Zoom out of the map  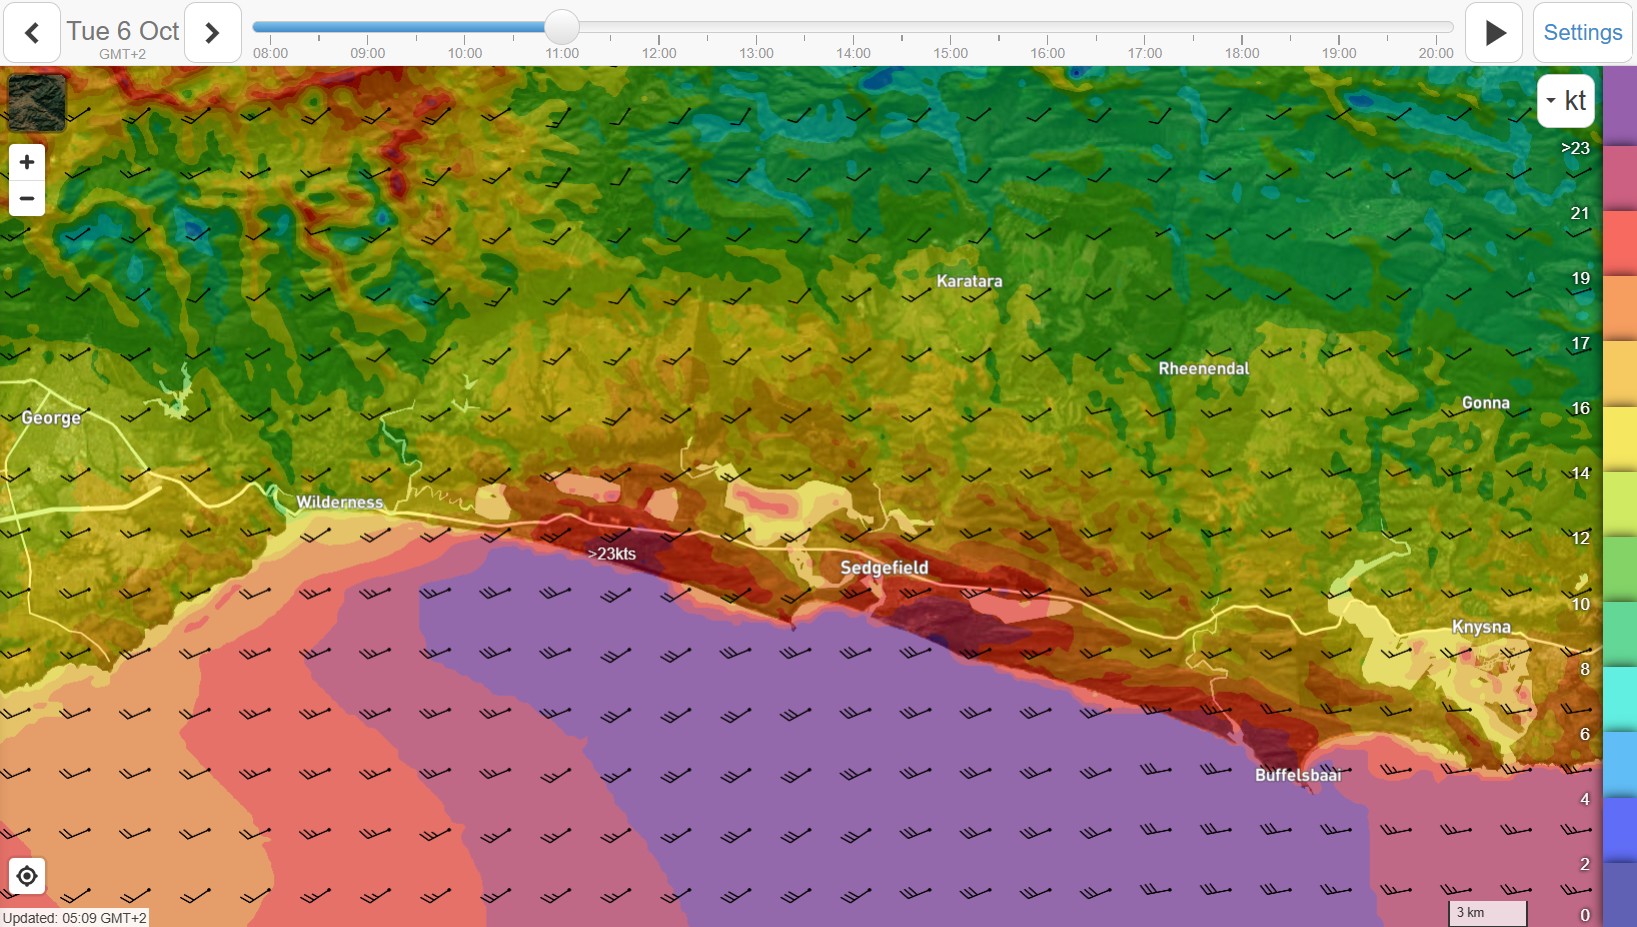tap(27, 198)
